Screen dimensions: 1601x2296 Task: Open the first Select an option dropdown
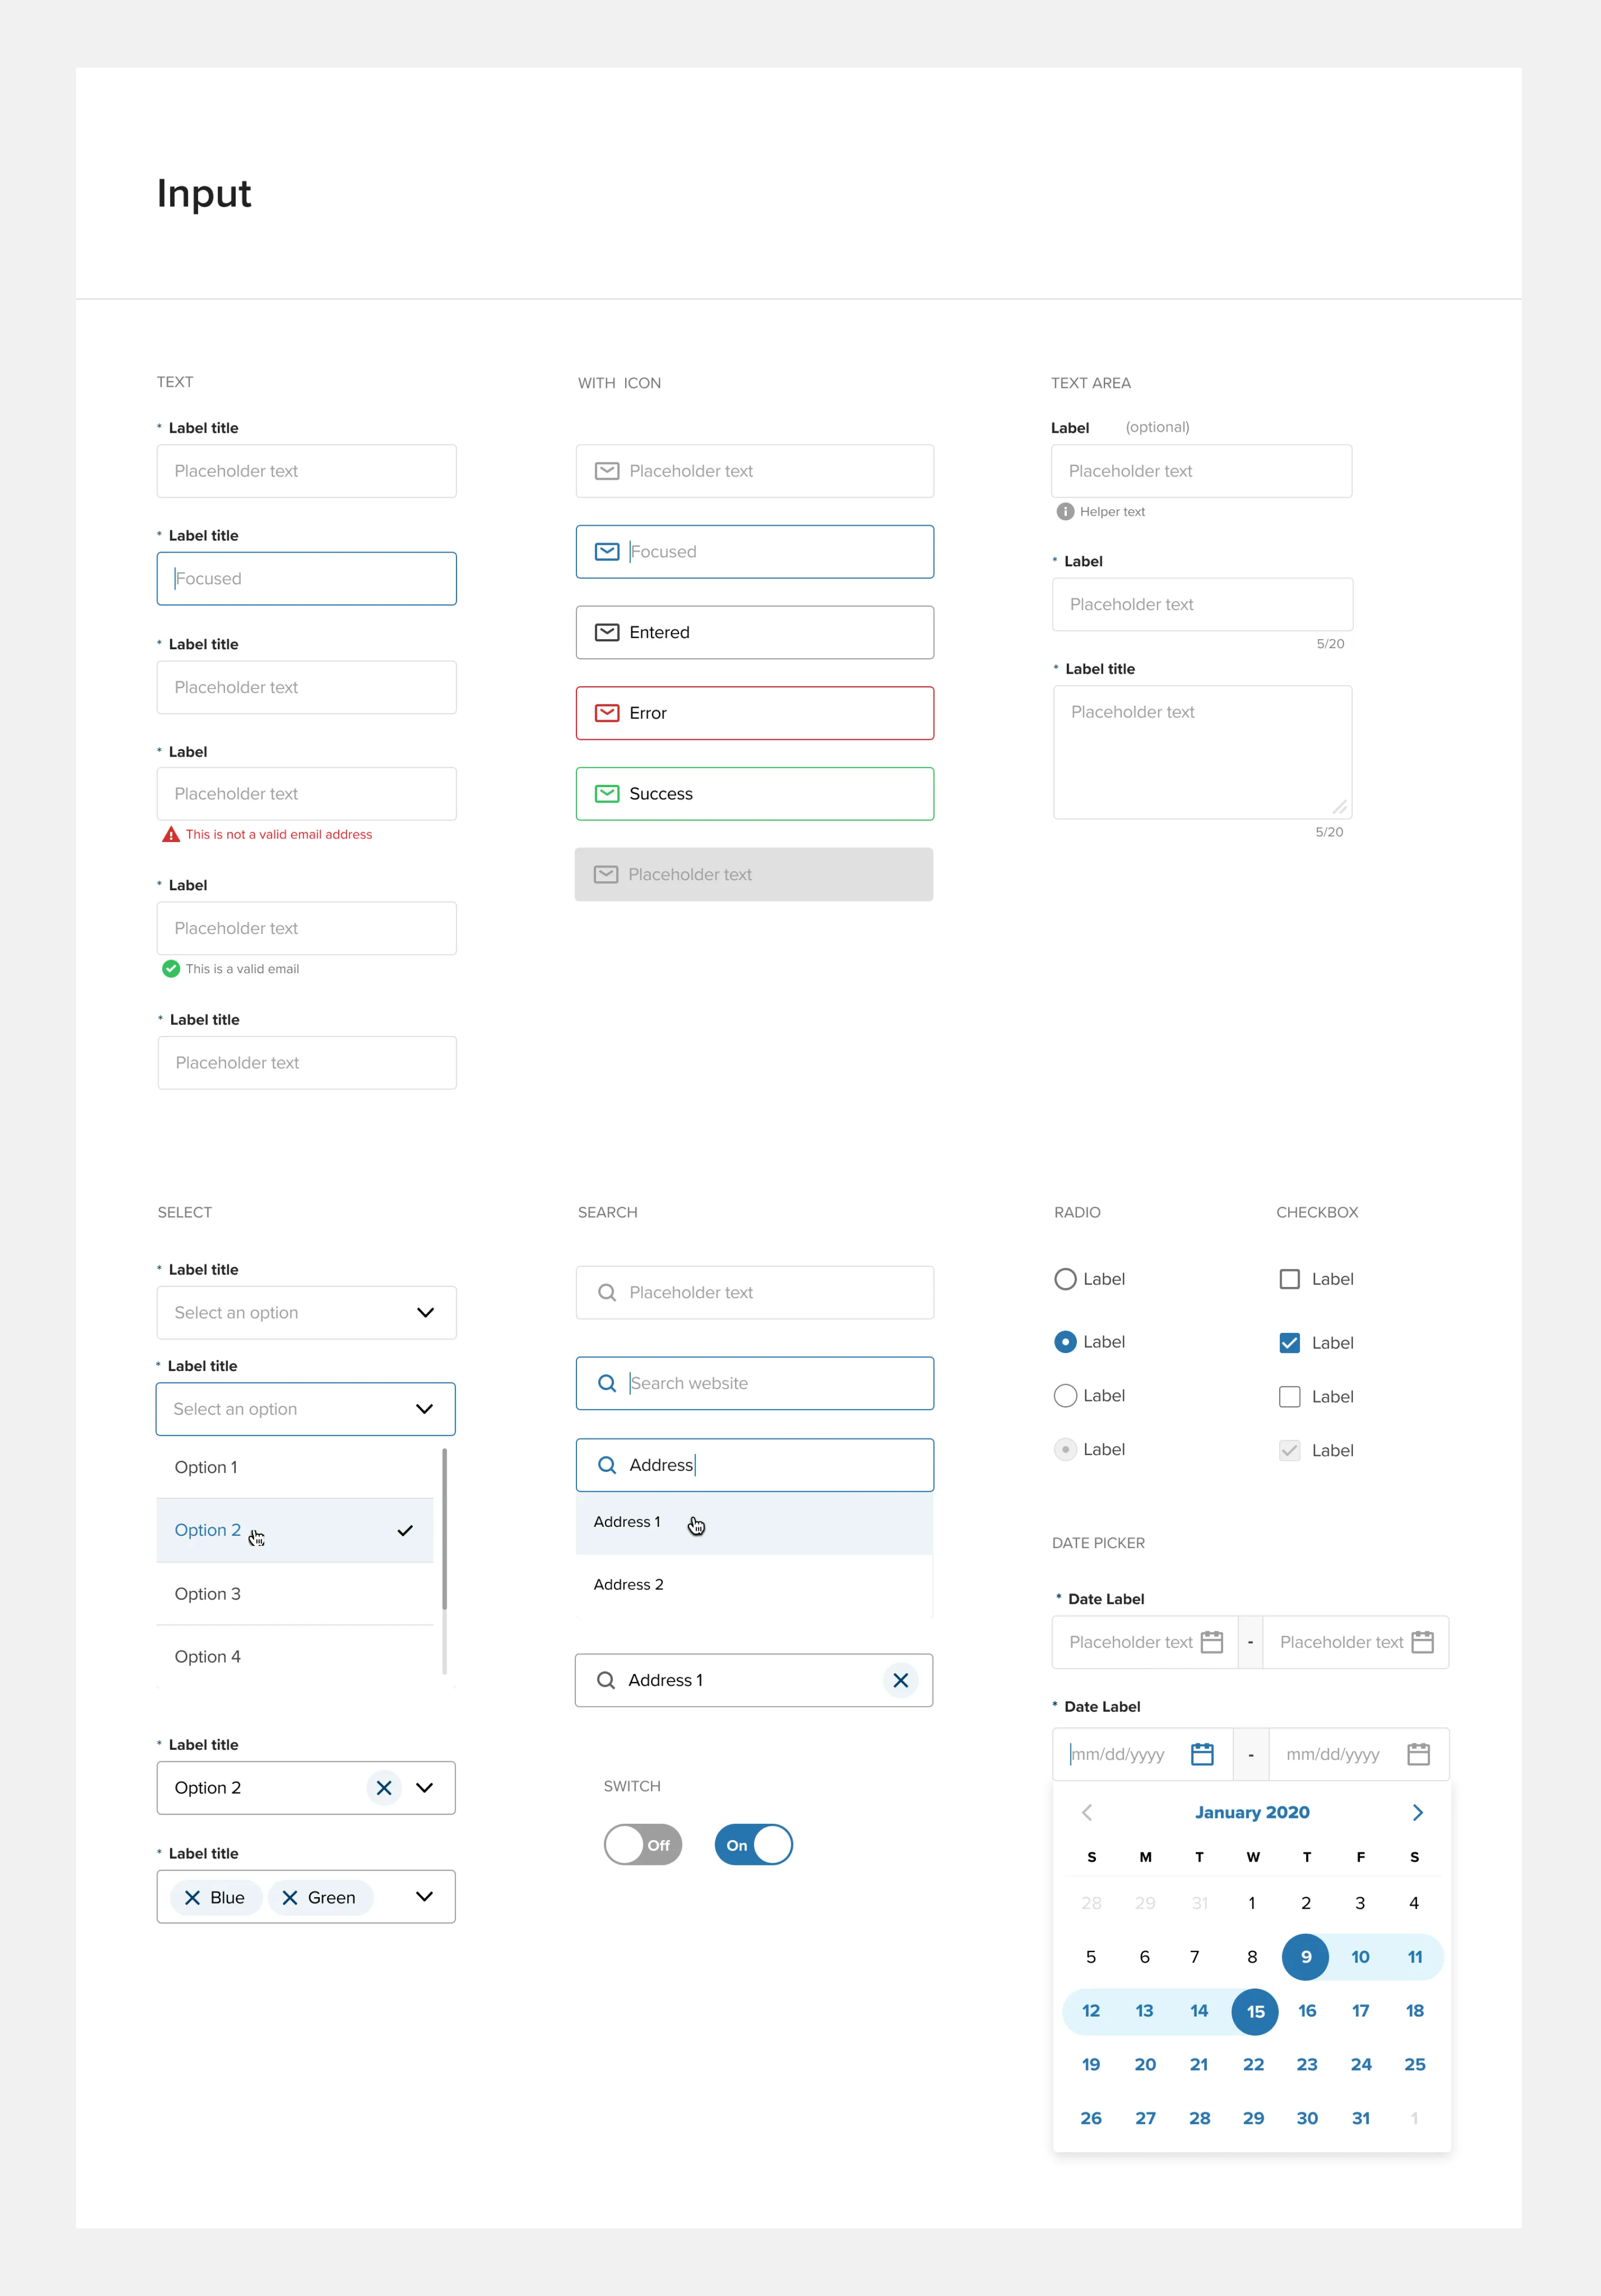coord(307,1313)
